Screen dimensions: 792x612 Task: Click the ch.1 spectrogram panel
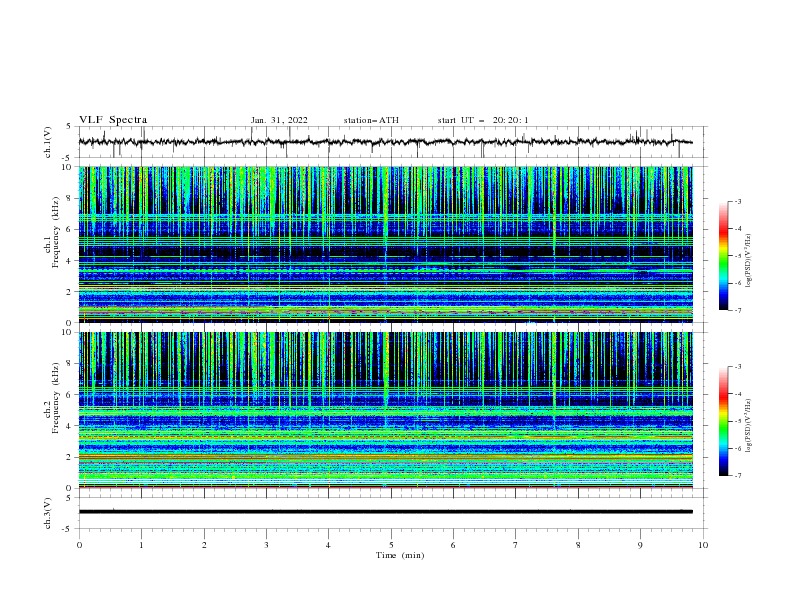point(386,244)
